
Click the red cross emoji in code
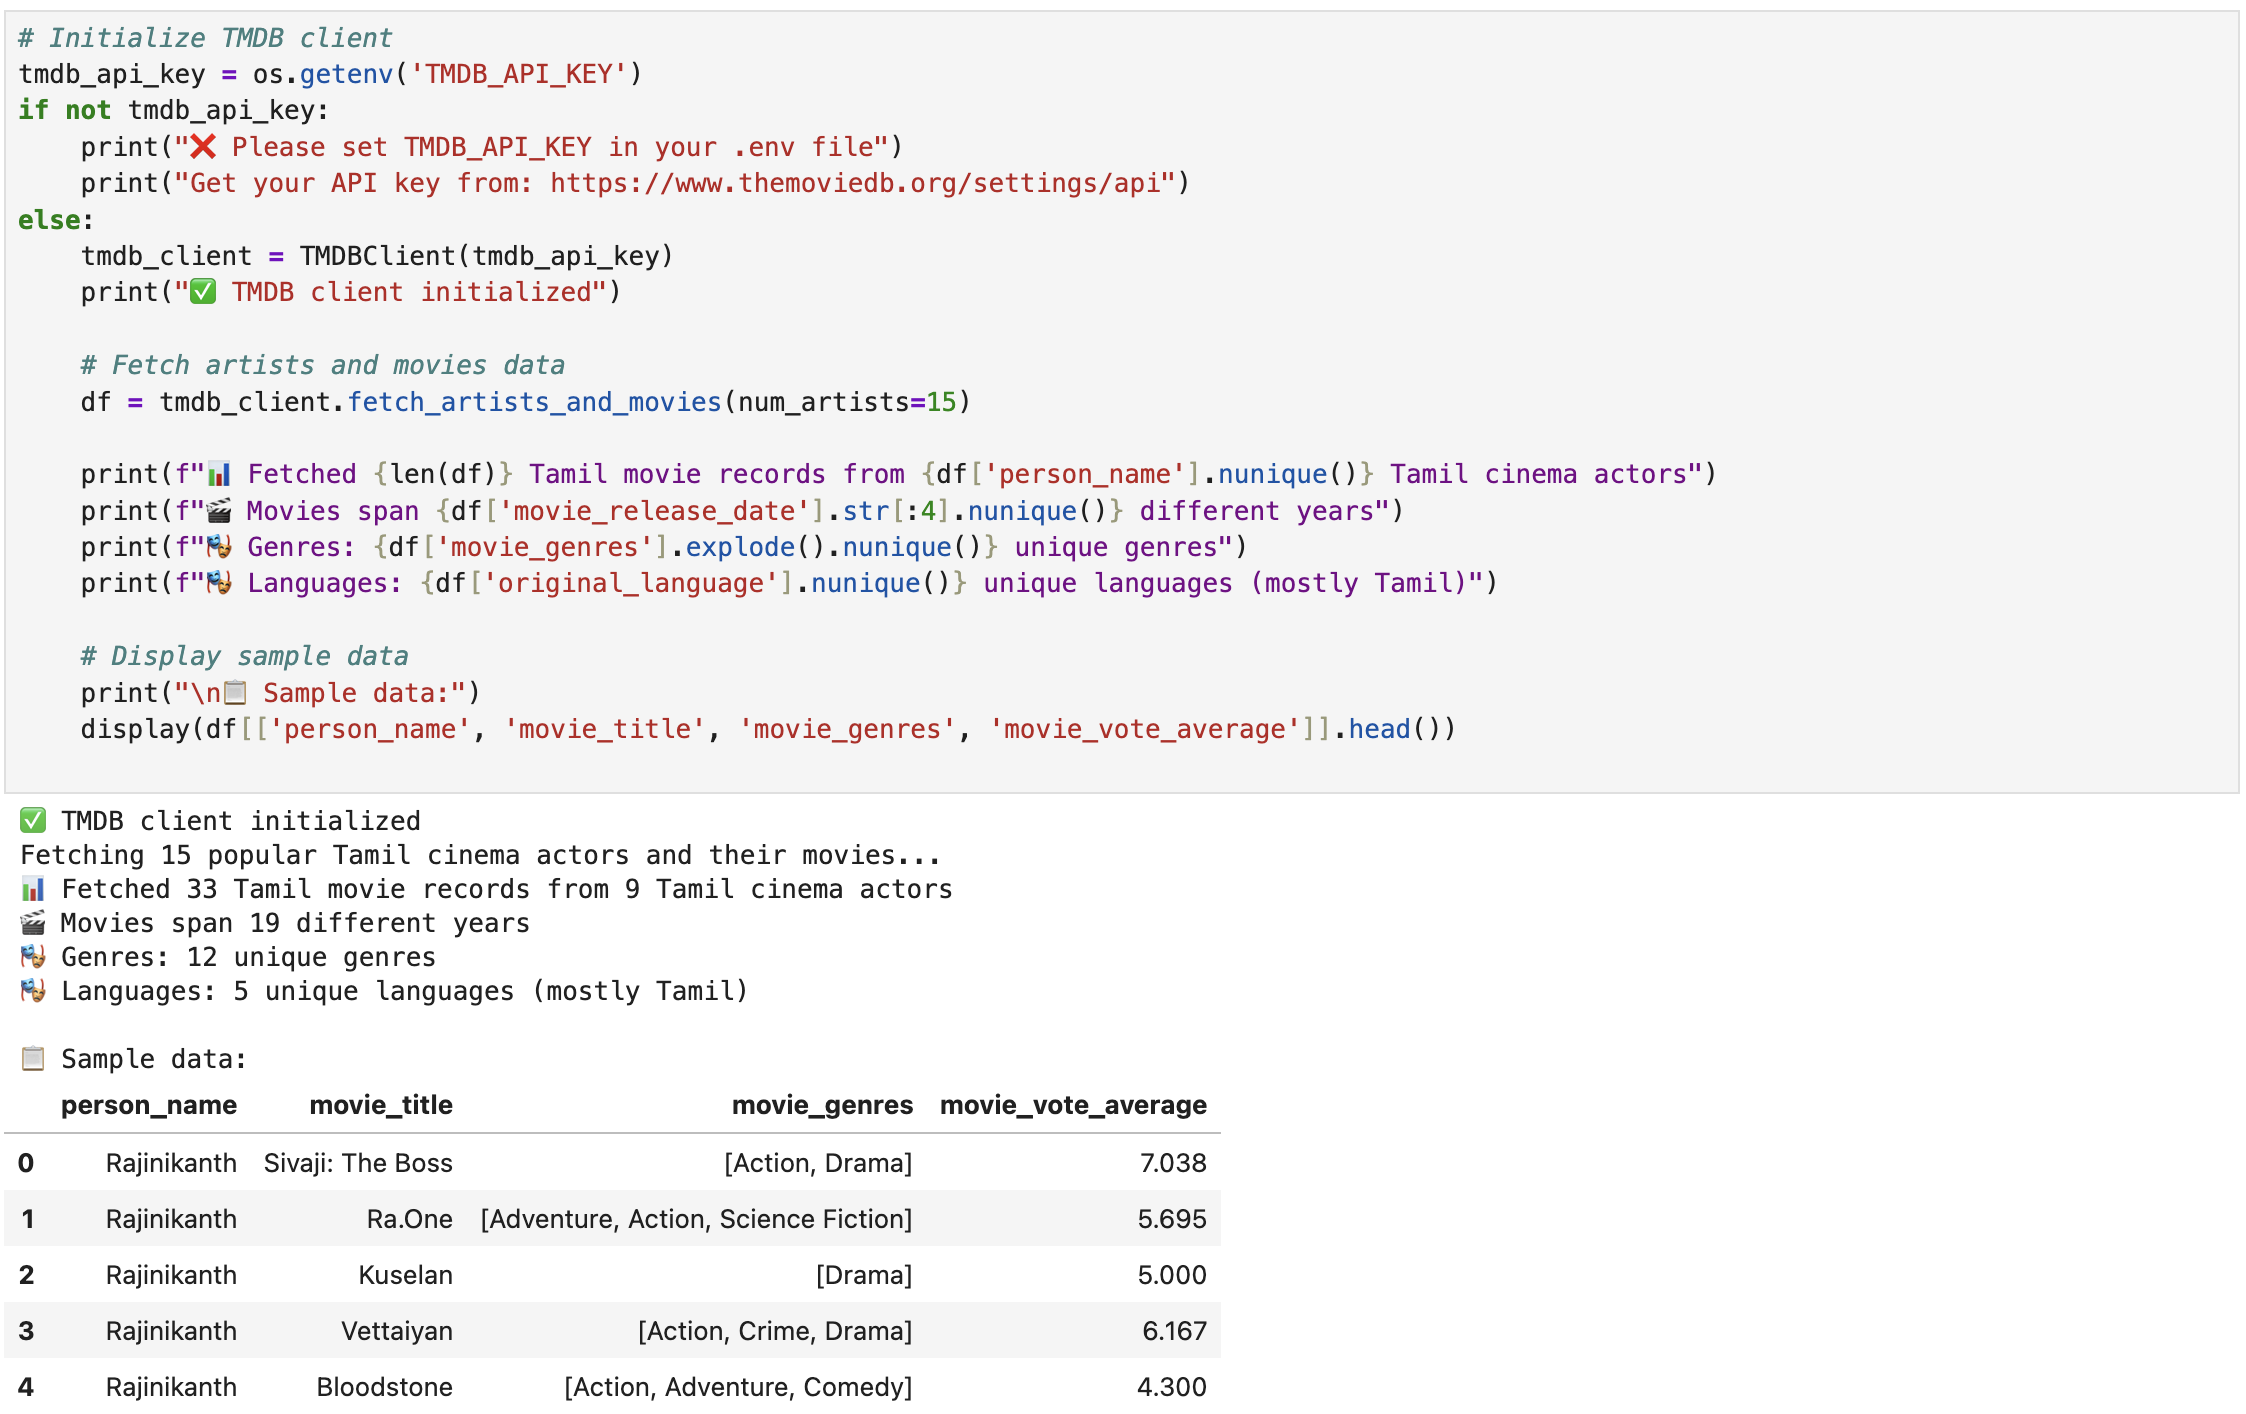pyautogui.click(x=203, y=147)
